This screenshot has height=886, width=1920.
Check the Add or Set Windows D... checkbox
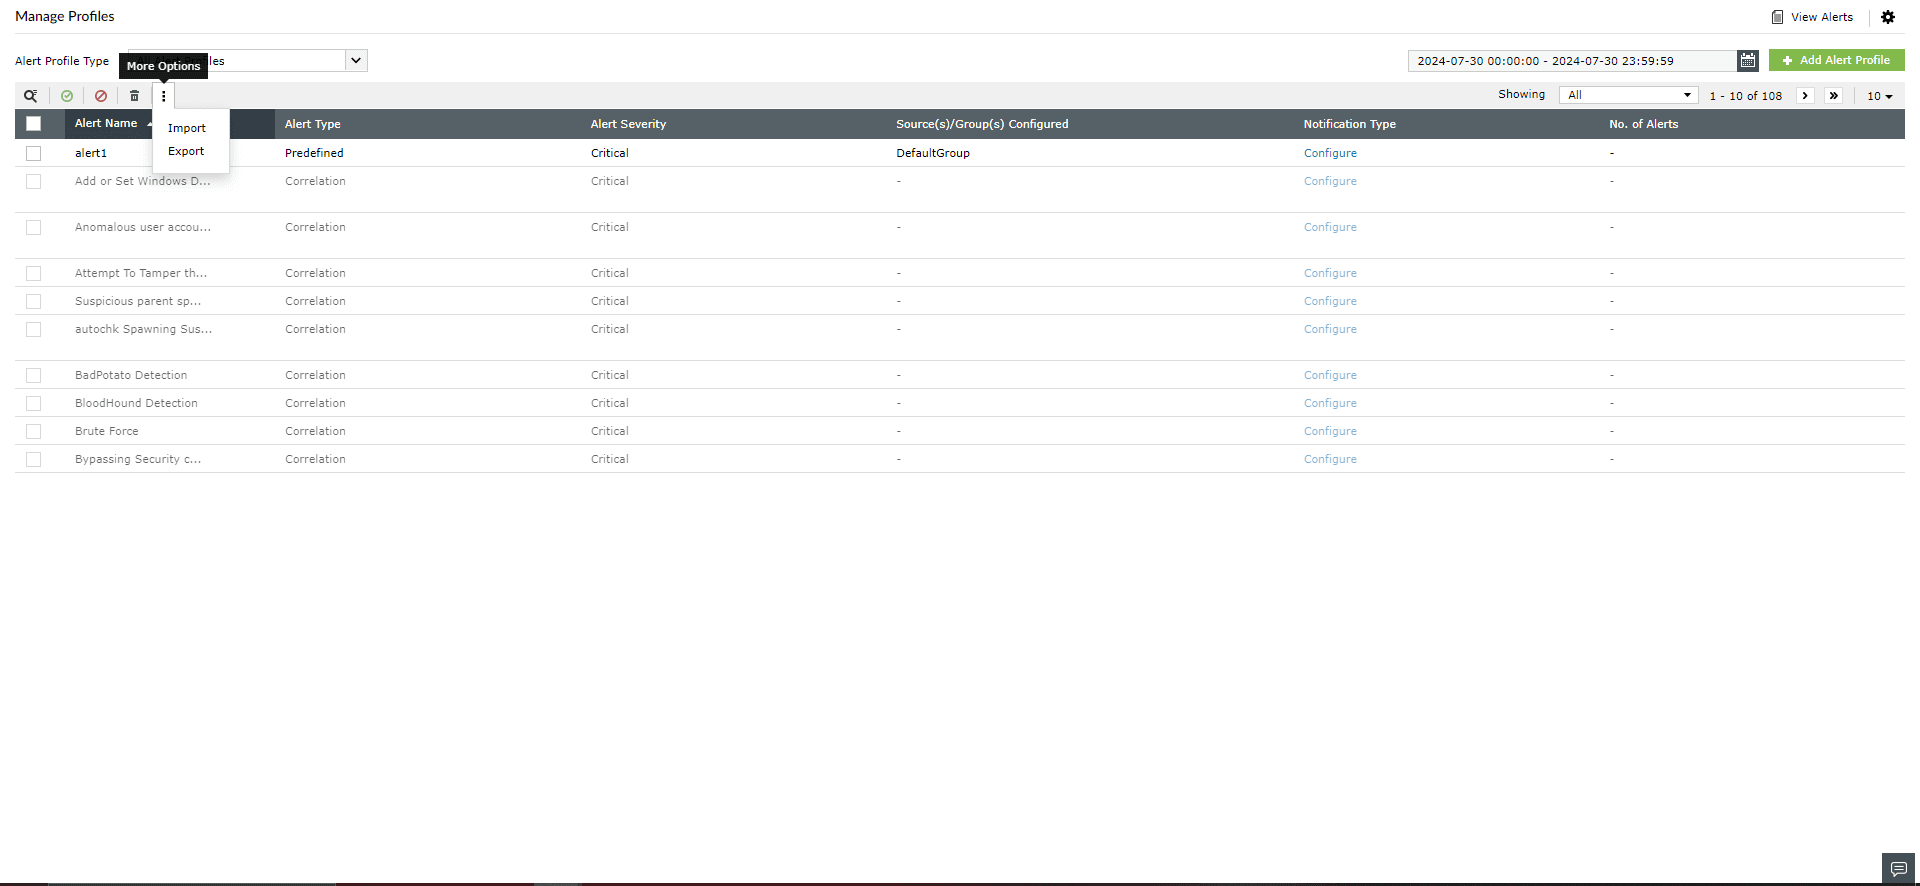point(34,181)
